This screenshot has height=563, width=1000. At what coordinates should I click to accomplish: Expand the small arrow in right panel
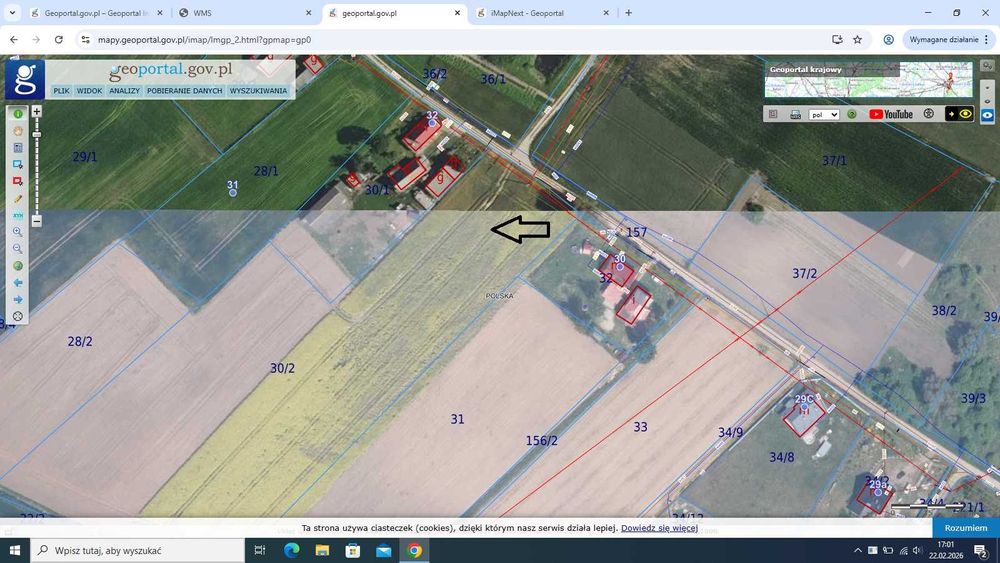[987, 87]
